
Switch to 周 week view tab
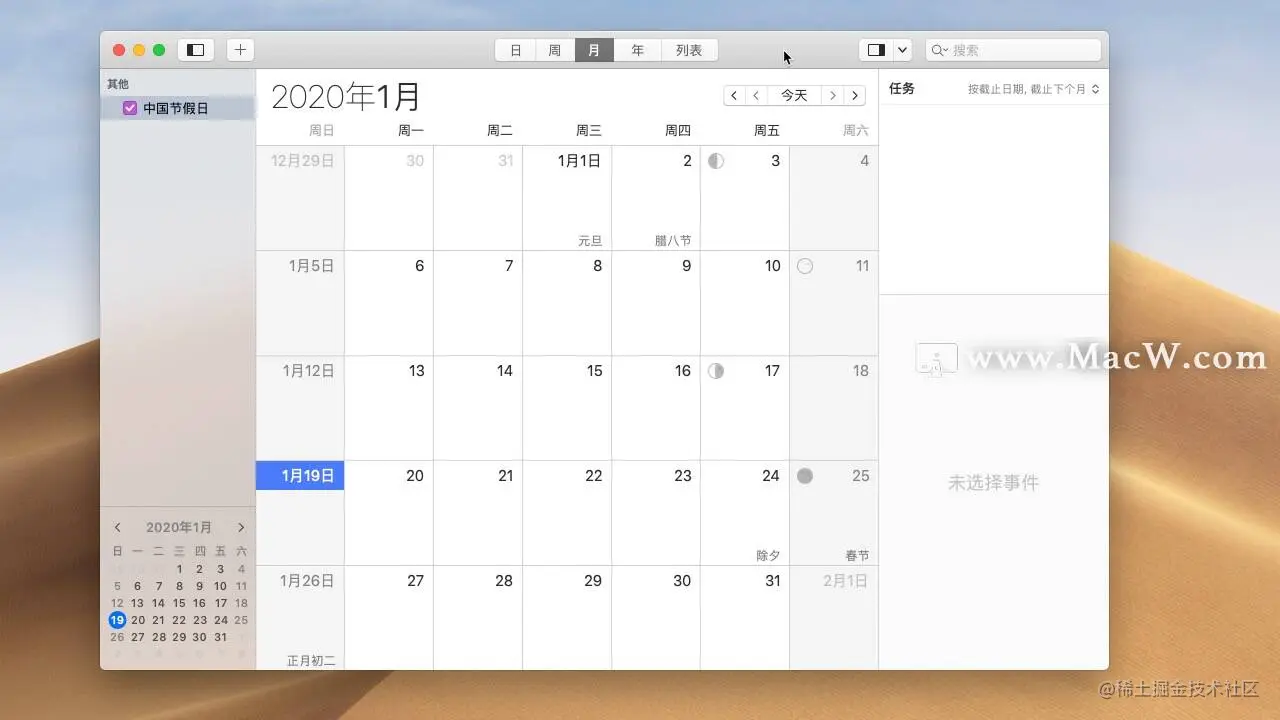[x=555, y=50]
